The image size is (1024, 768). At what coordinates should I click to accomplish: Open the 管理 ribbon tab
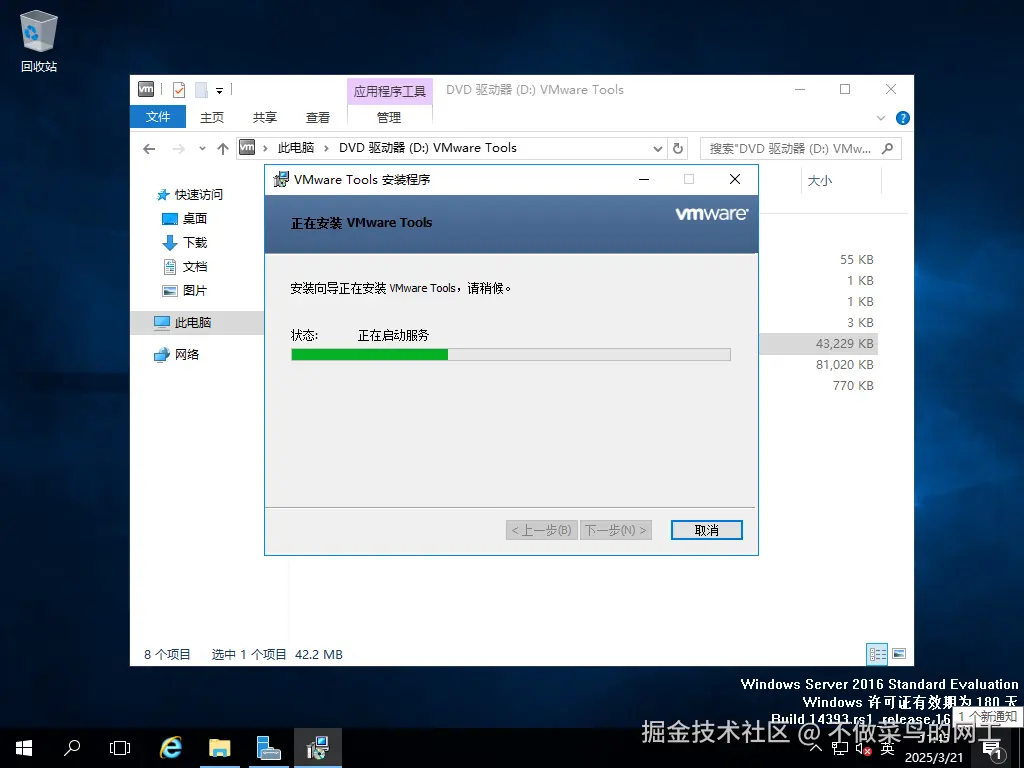pyautogui.click(x=389, y=118)
